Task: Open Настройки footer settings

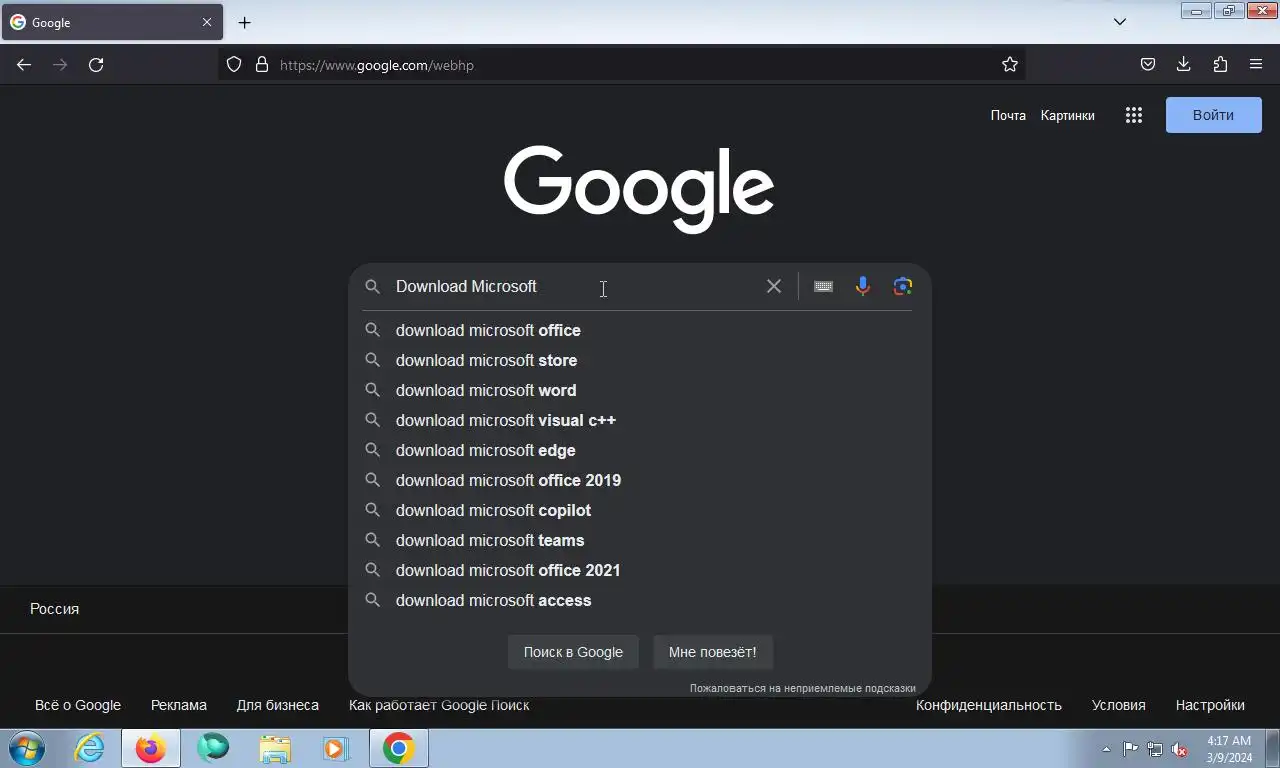Action: (x=1210, y=705)
